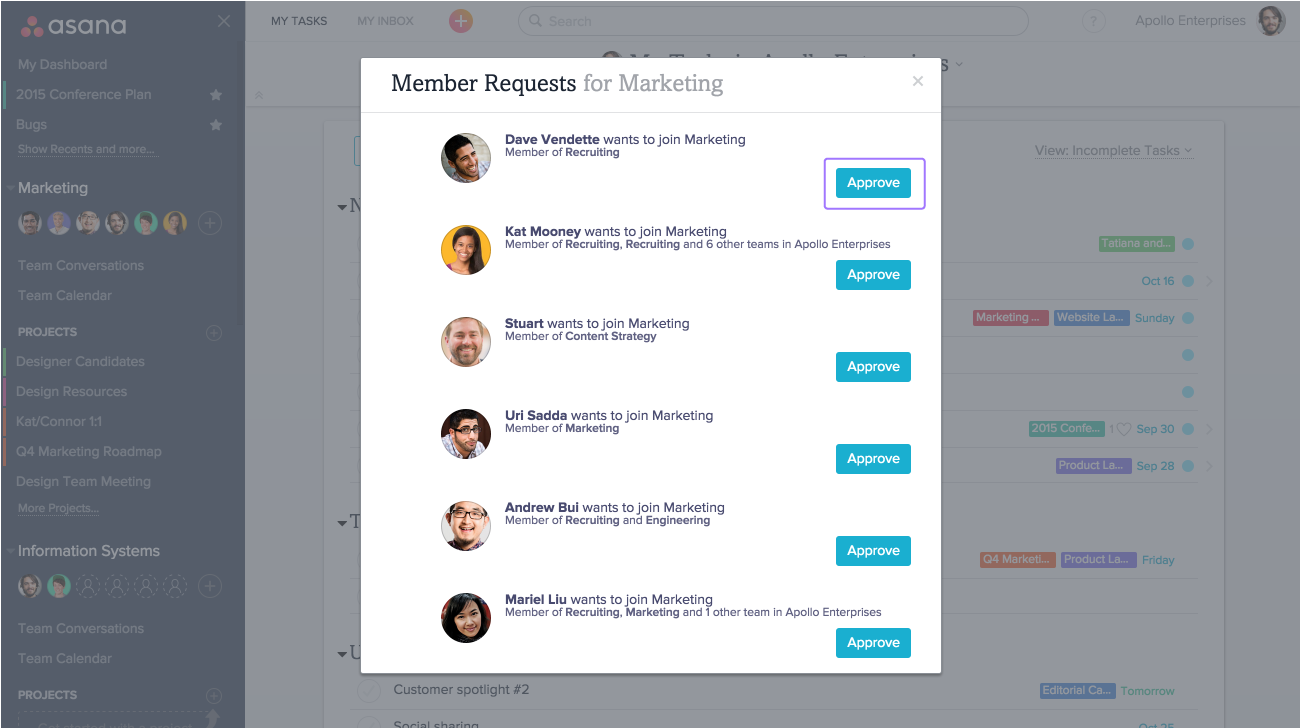Add a member to Information Systems team

[x=209, y=586]
